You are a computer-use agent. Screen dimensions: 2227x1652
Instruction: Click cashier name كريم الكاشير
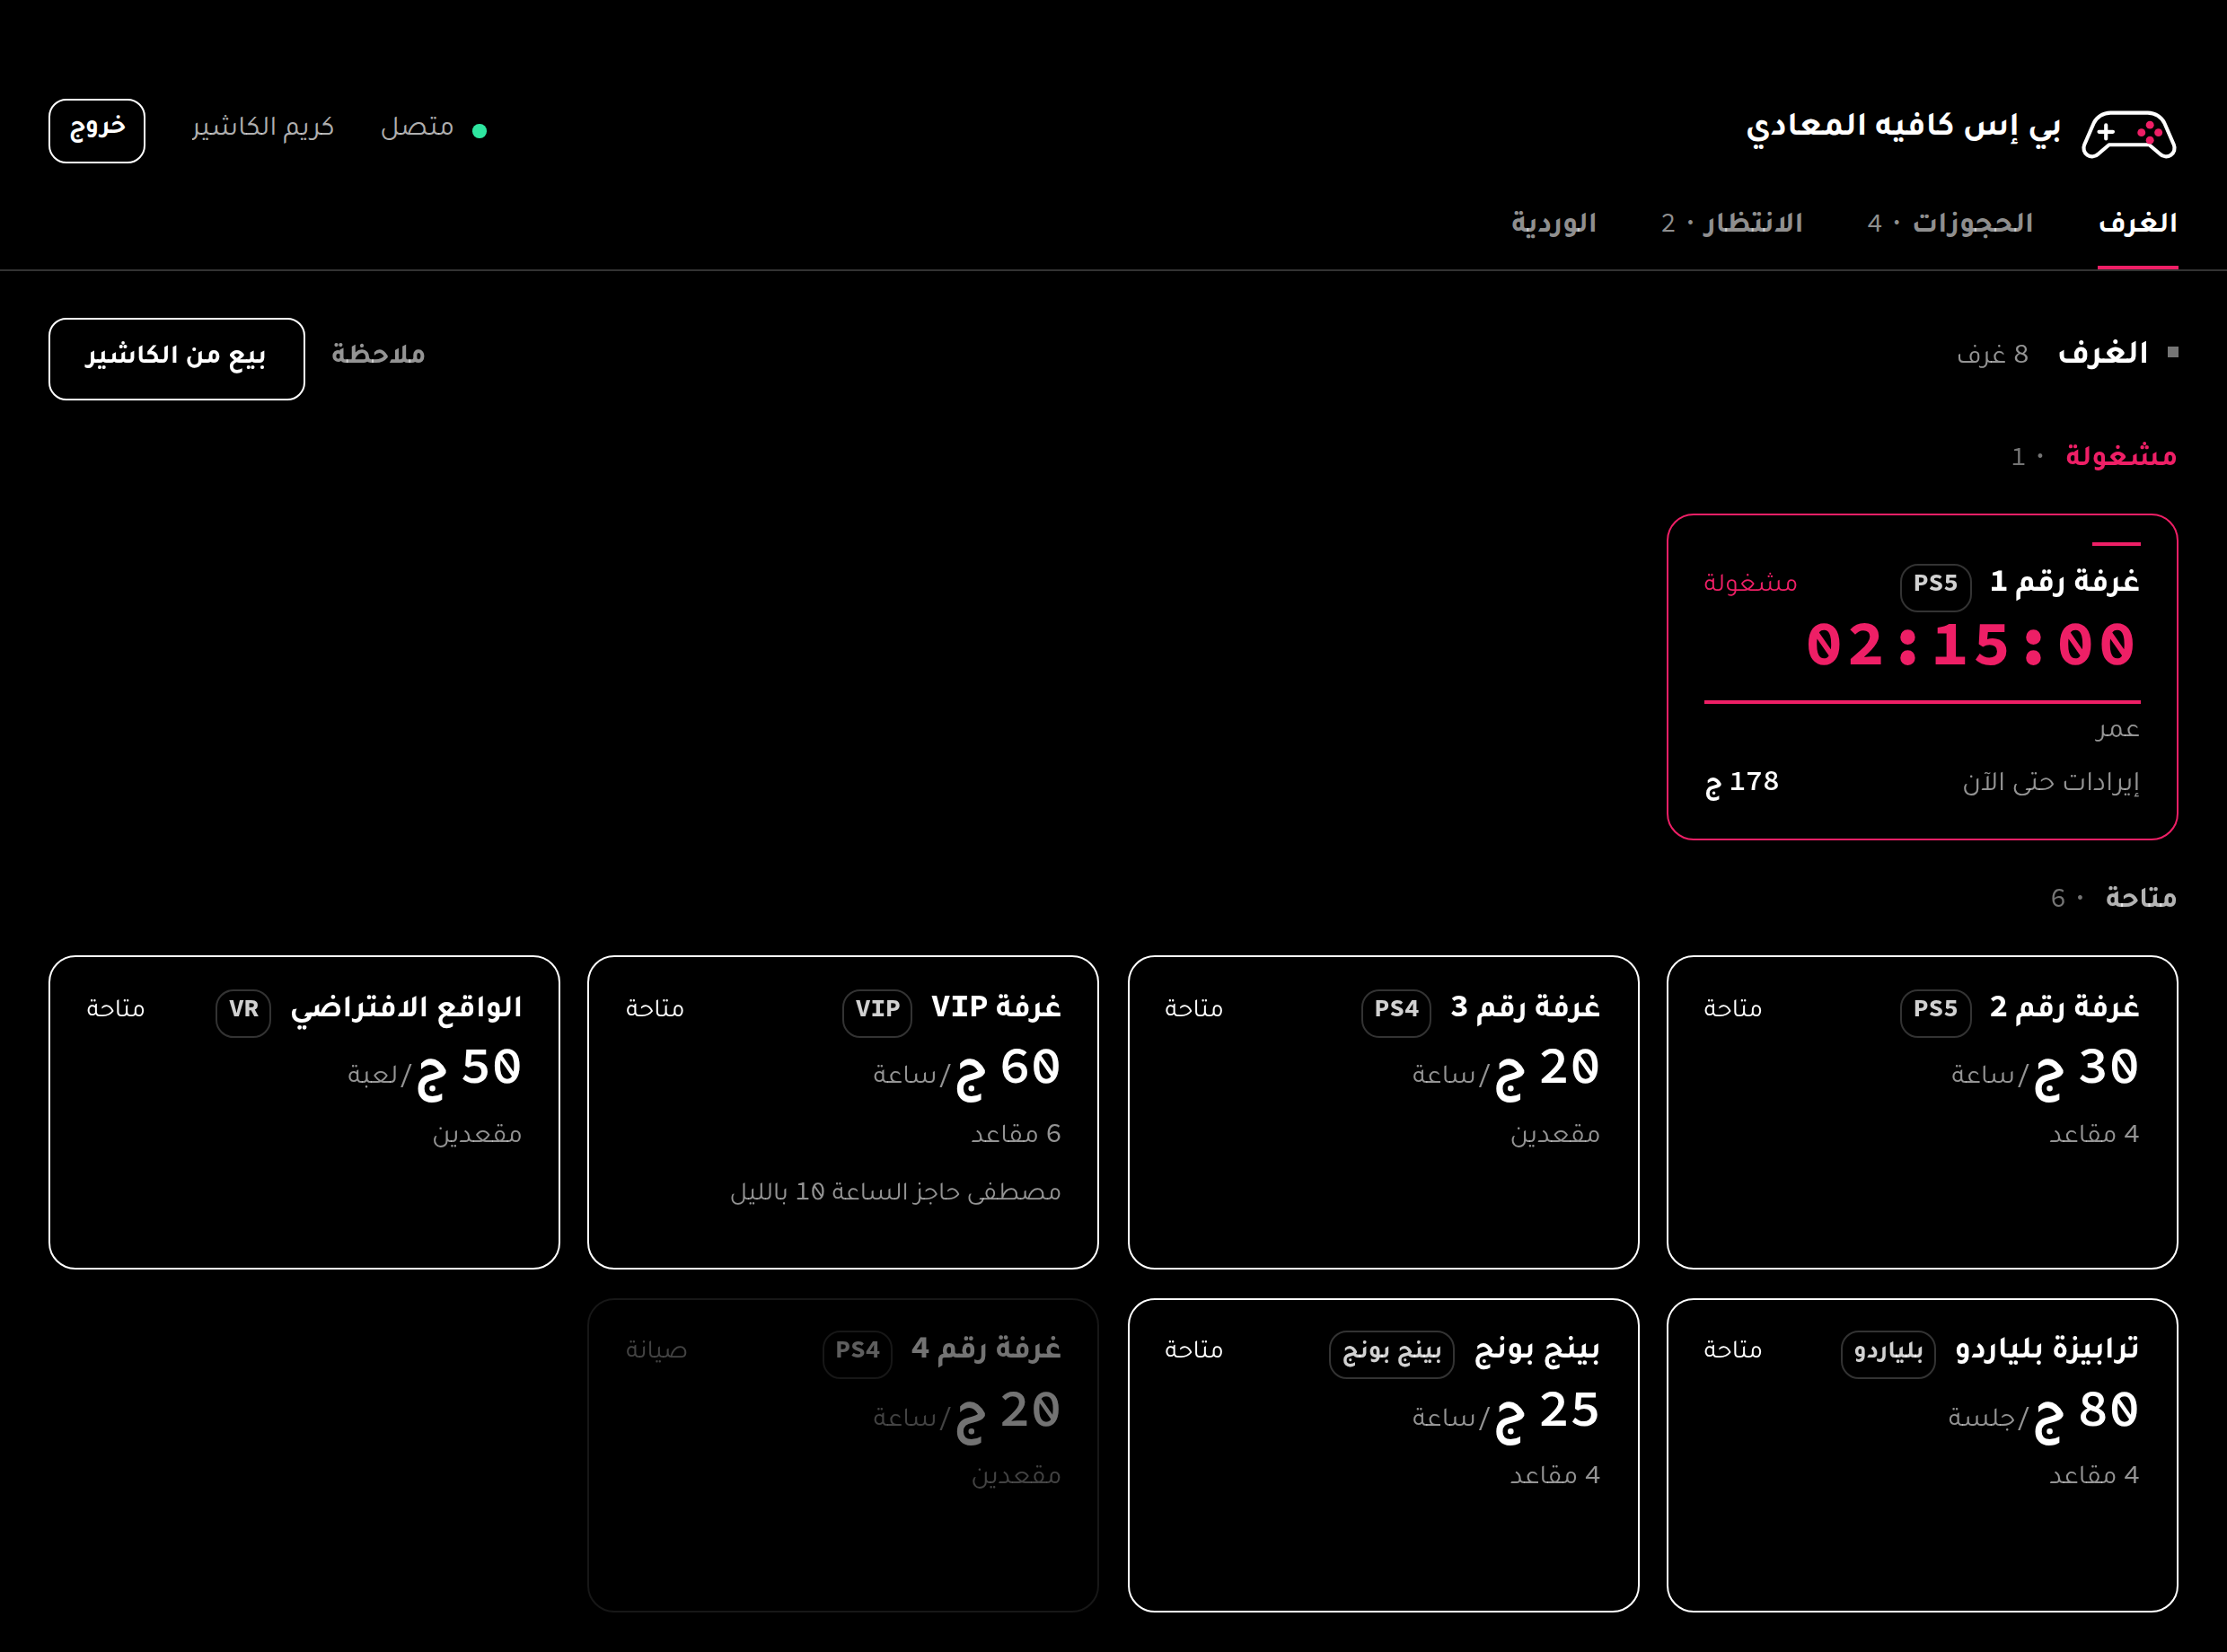point(263,128)
